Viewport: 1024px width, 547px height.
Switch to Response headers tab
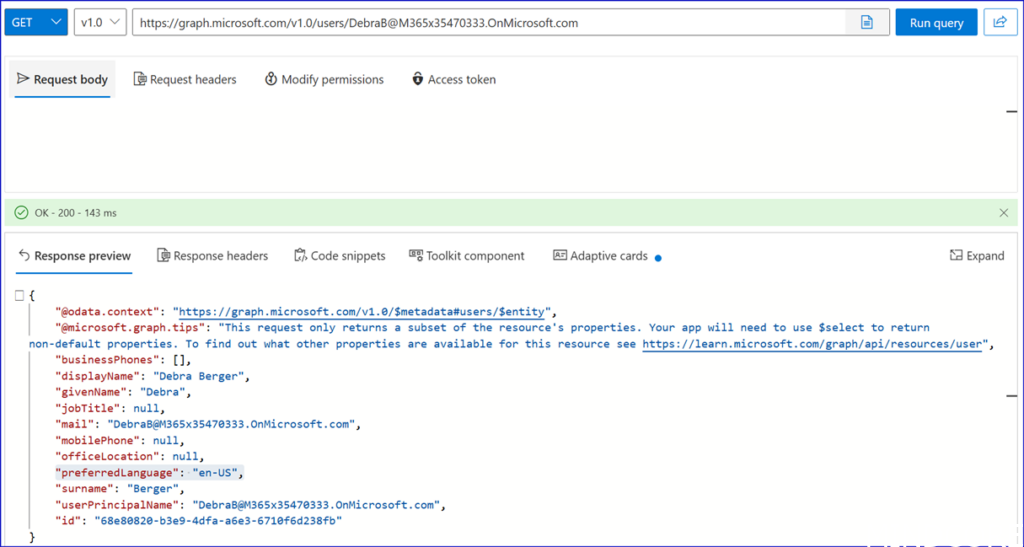click(212, 256)
